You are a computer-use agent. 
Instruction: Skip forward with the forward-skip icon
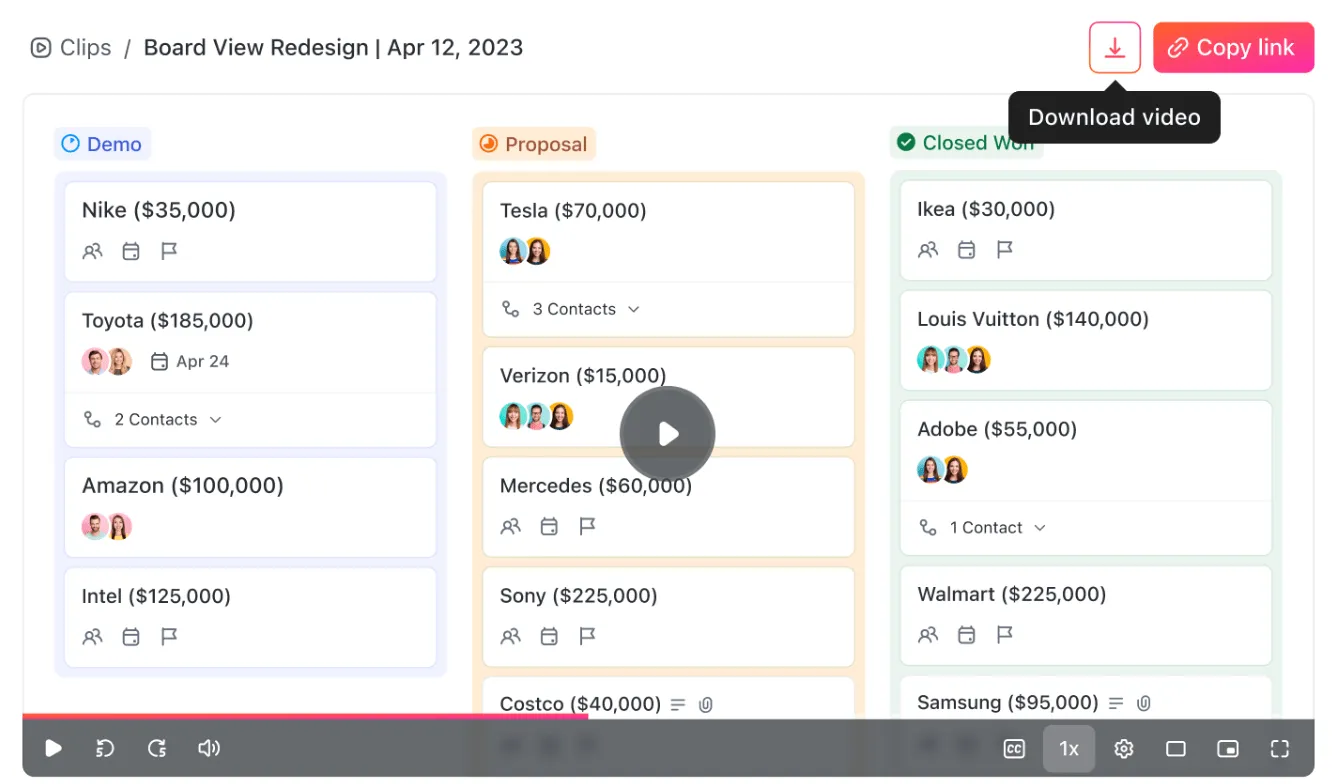click(x=157, y=748)
